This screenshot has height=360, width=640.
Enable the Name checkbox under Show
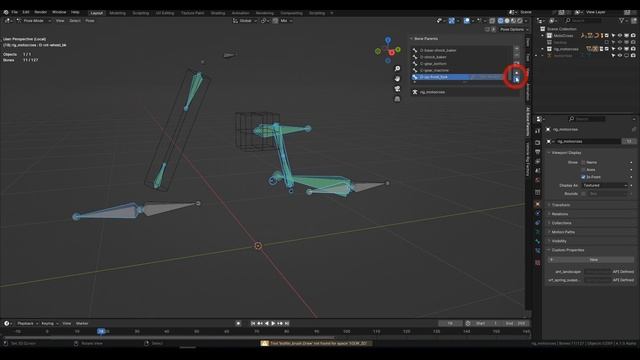click(583, 162)
